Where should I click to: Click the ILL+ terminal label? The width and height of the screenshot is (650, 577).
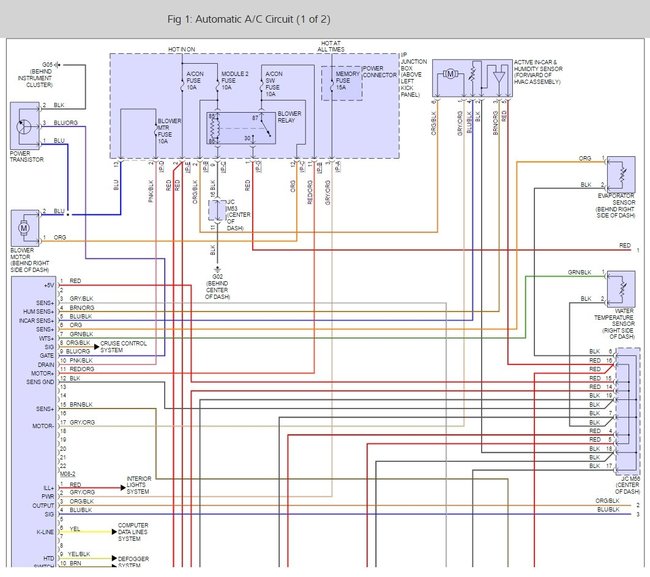[x=49, y=488]
